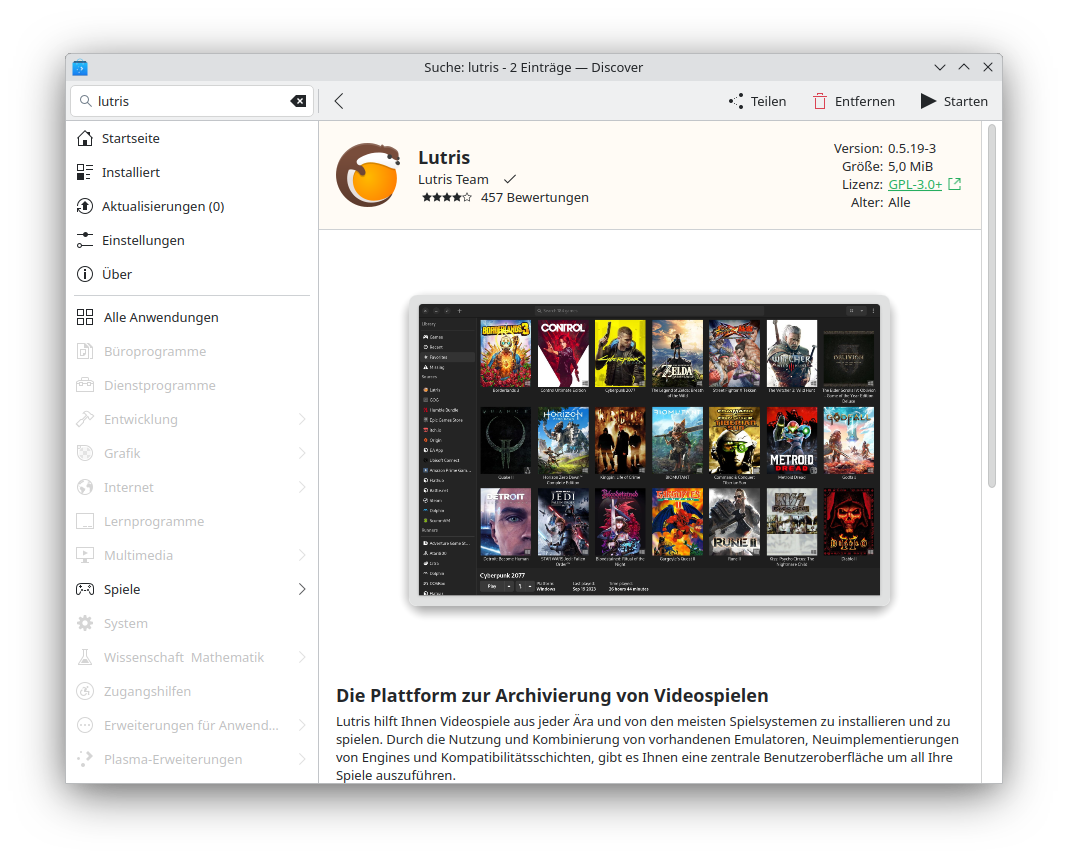Expand the Spiele category chevron
1068x861 pixels.
(x=302, y=589)
